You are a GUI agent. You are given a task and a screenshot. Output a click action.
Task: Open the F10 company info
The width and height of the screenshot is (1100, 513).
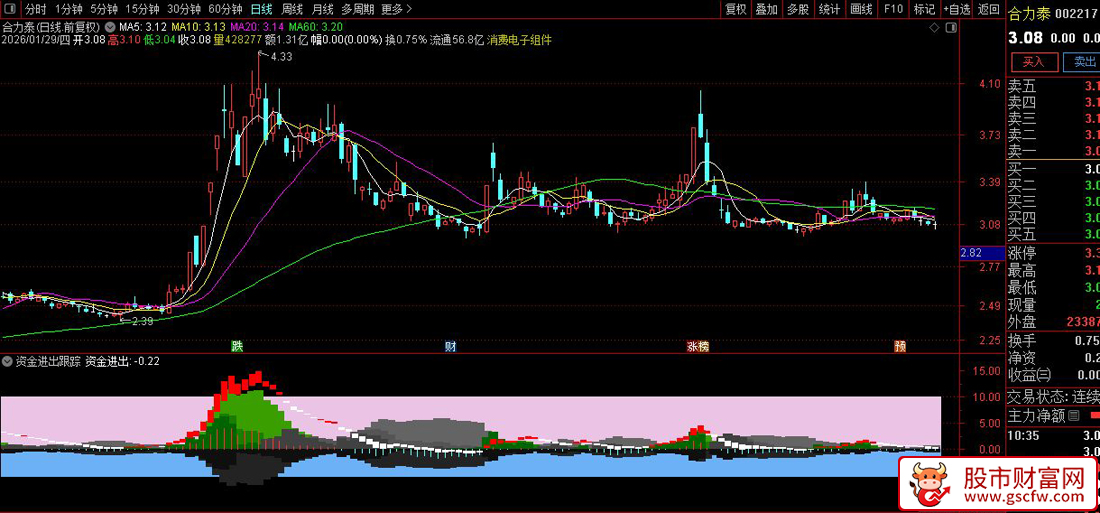[x=892, y=9]
